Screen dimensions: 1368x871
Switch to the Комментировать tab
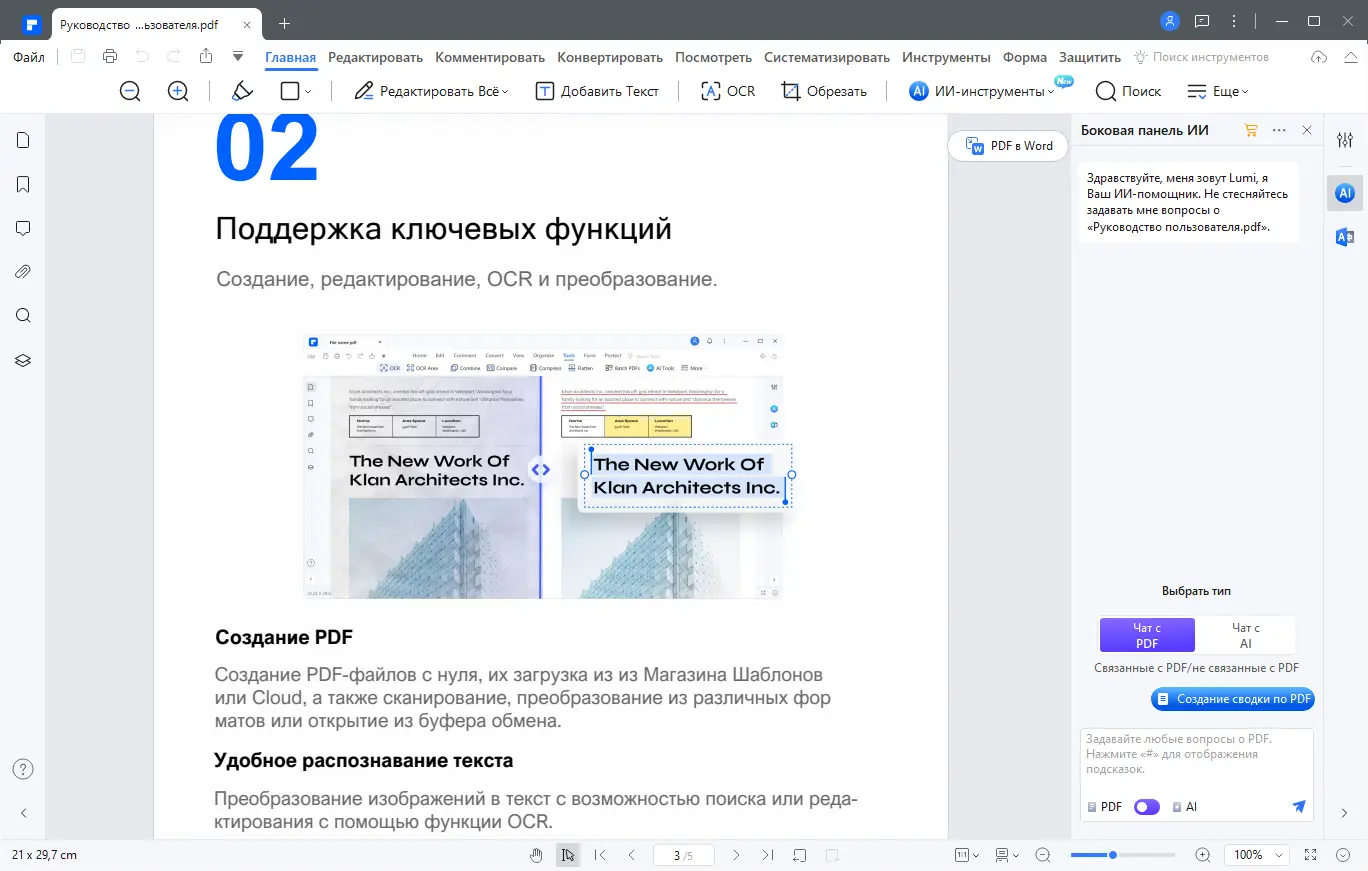(490, 57)
